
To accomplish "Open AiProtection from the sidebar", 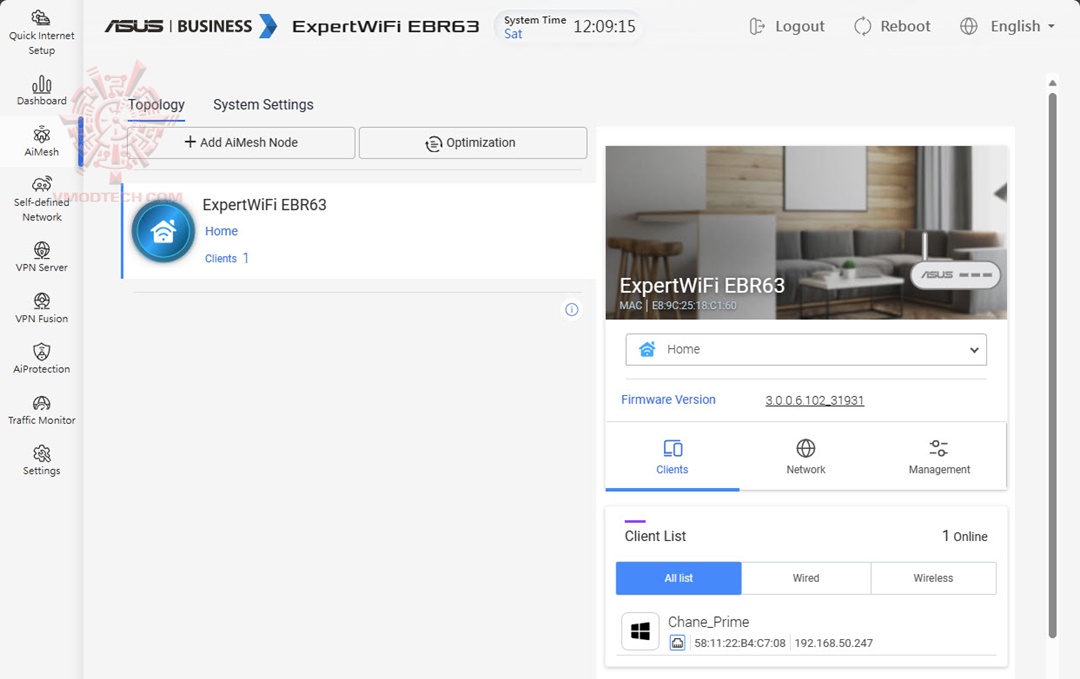I will coord(41,358).
